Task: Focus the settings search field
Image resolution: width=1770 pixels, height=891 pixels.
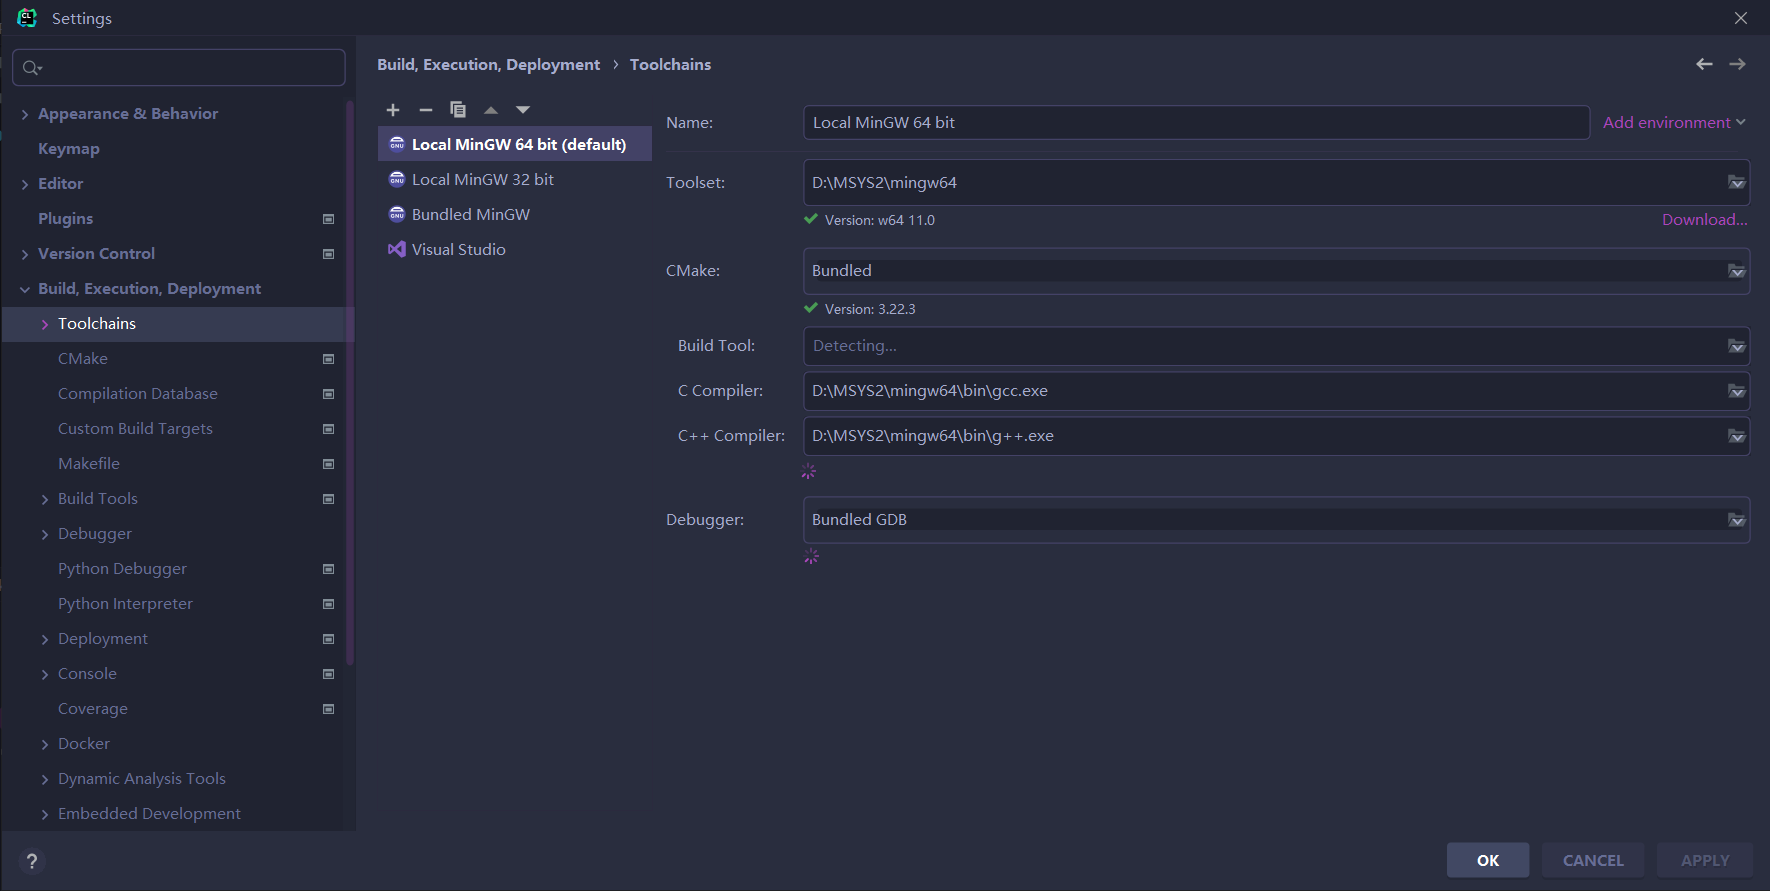Action: [x=179, y=68]
